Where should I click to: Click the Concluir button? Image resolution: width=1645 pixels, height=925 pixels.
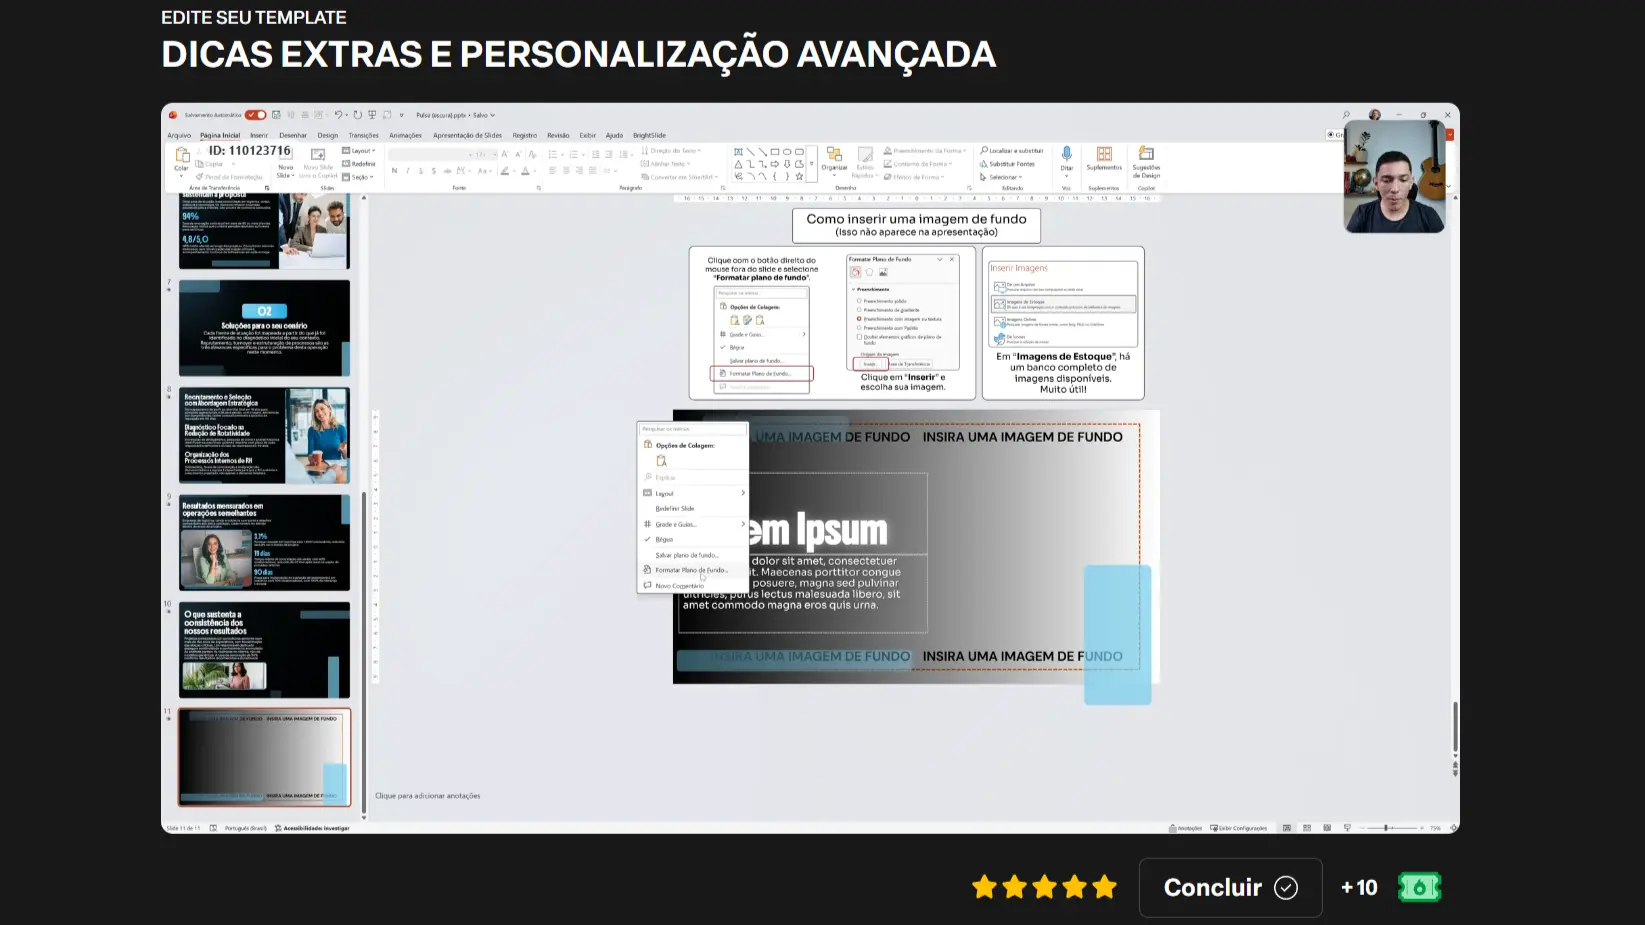click(x=1230, y=887)
